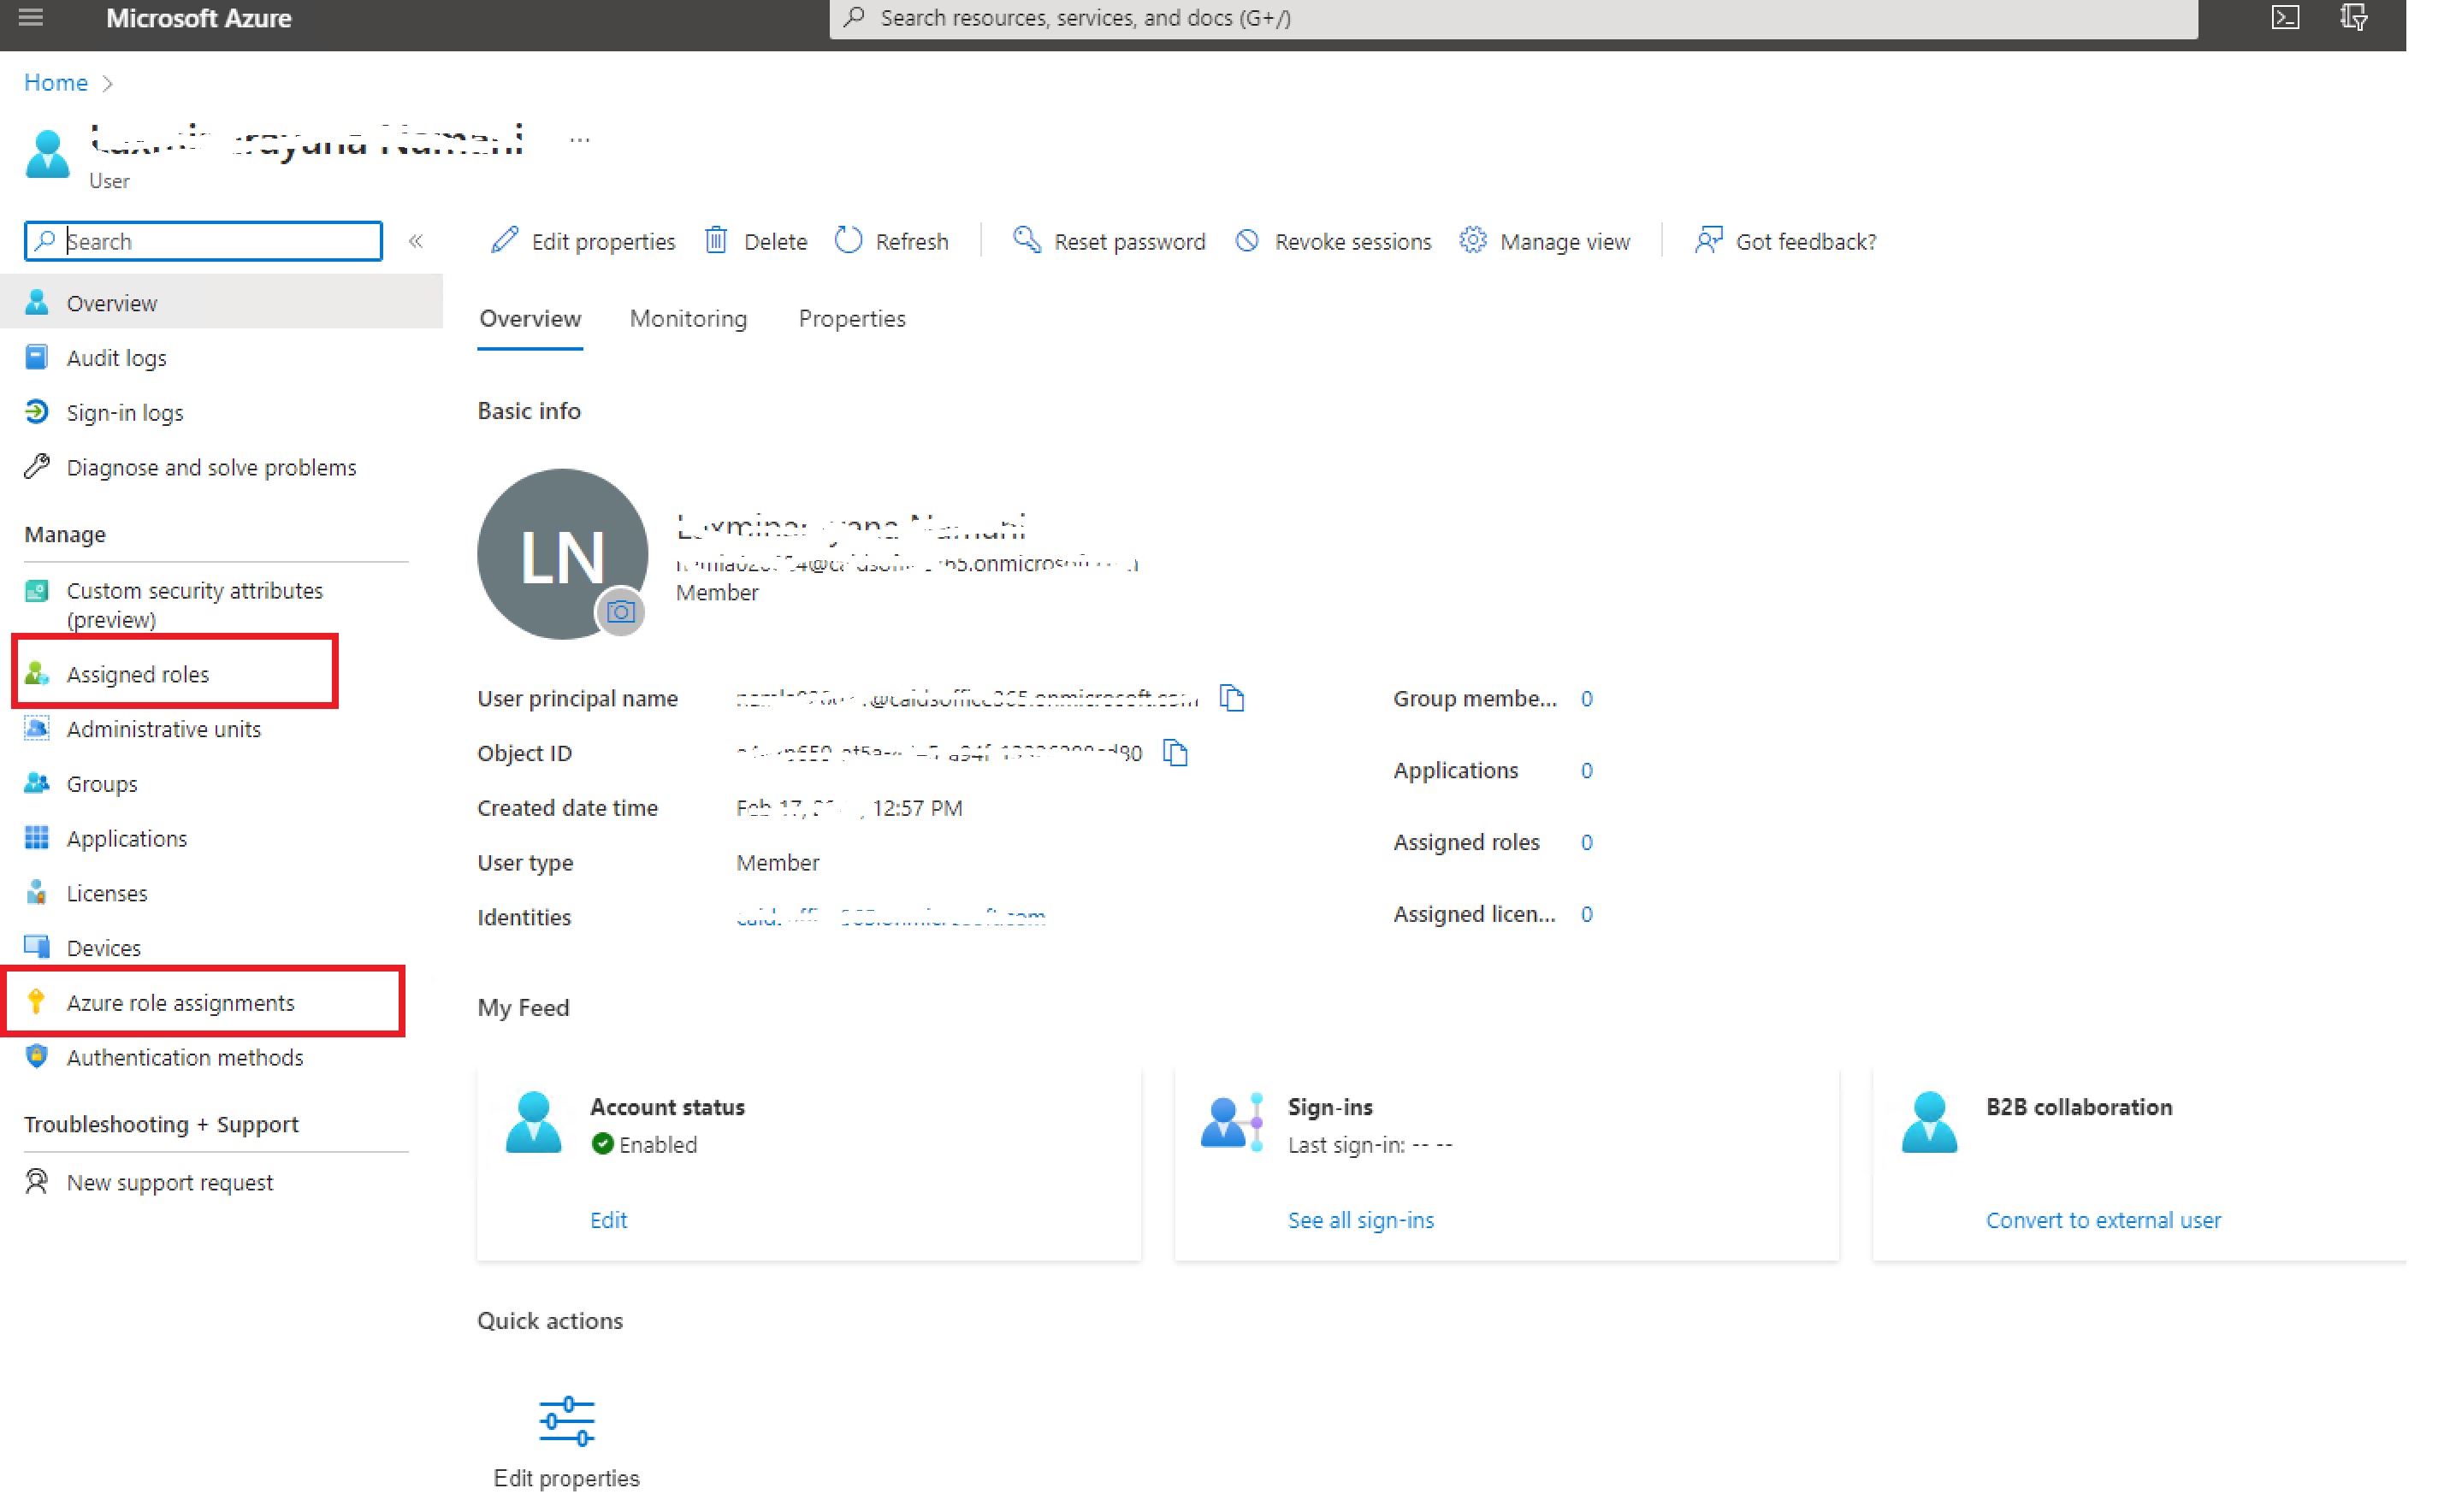Click See all sign-ins link
This screenshot has width=2438, height=1512.
click(1360, 1220)
